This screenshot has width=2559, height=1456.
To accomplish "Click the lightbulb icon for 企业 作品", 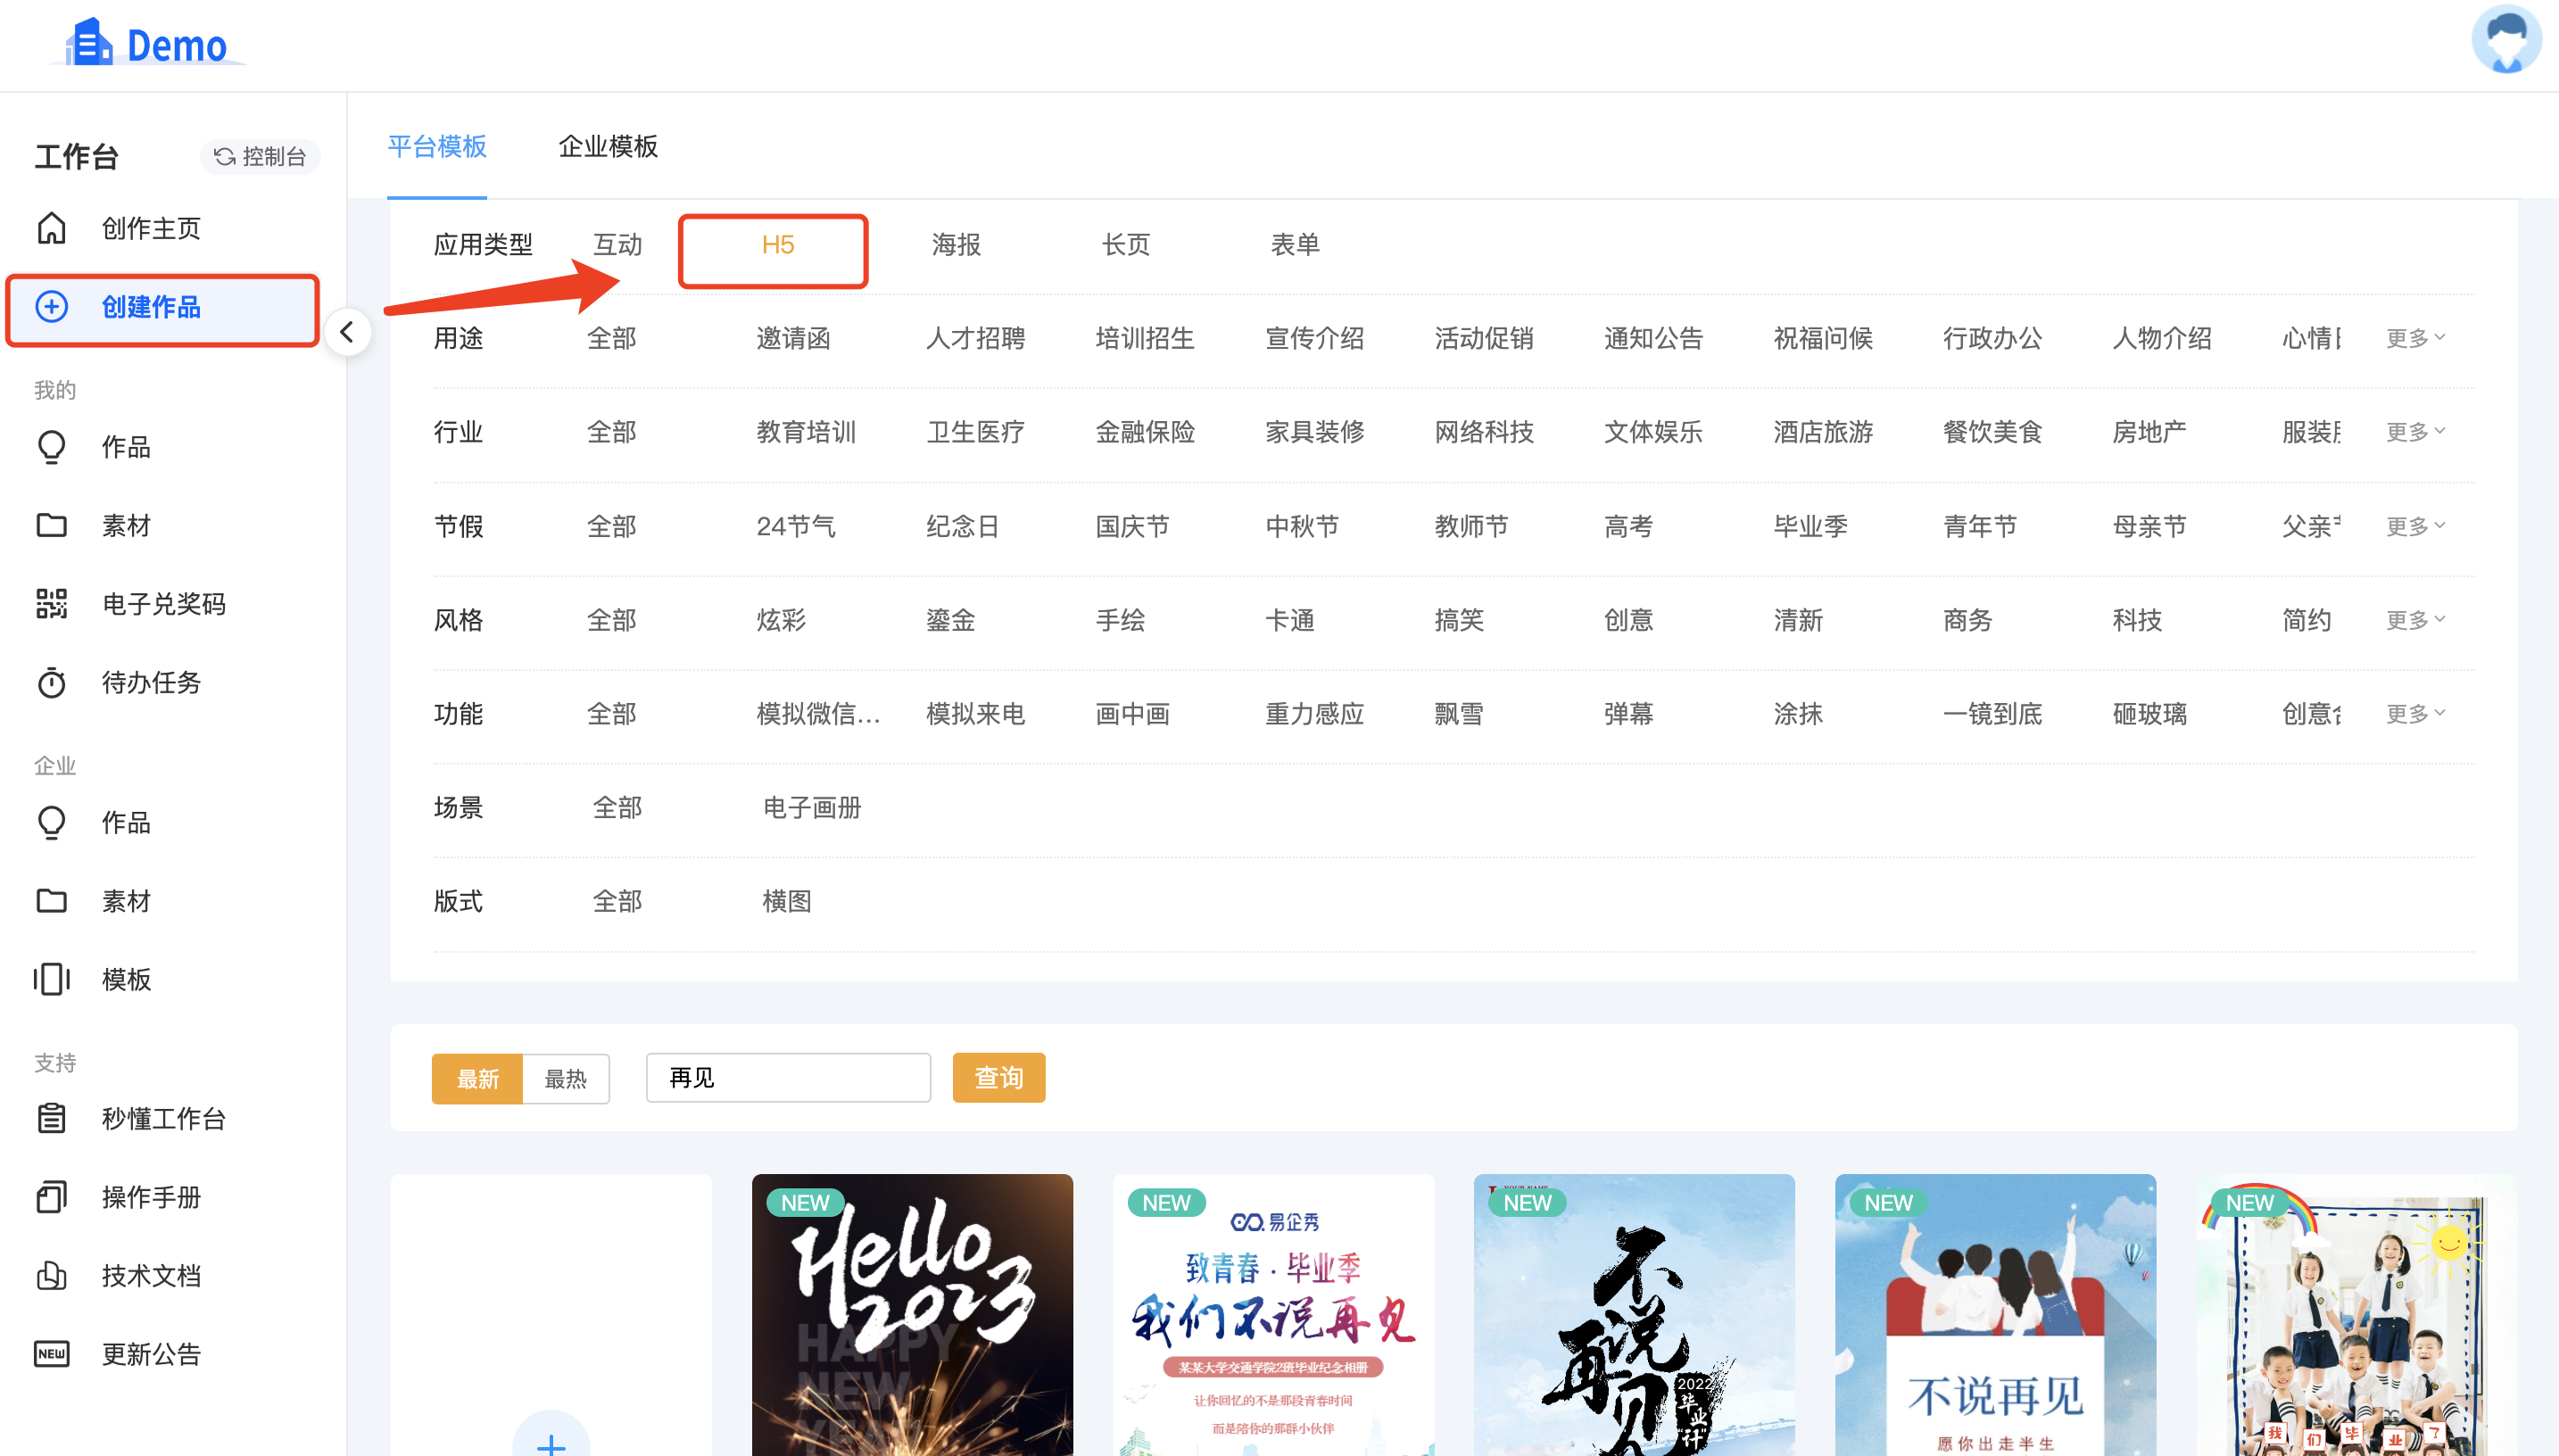I will click(x=52, y=822).
